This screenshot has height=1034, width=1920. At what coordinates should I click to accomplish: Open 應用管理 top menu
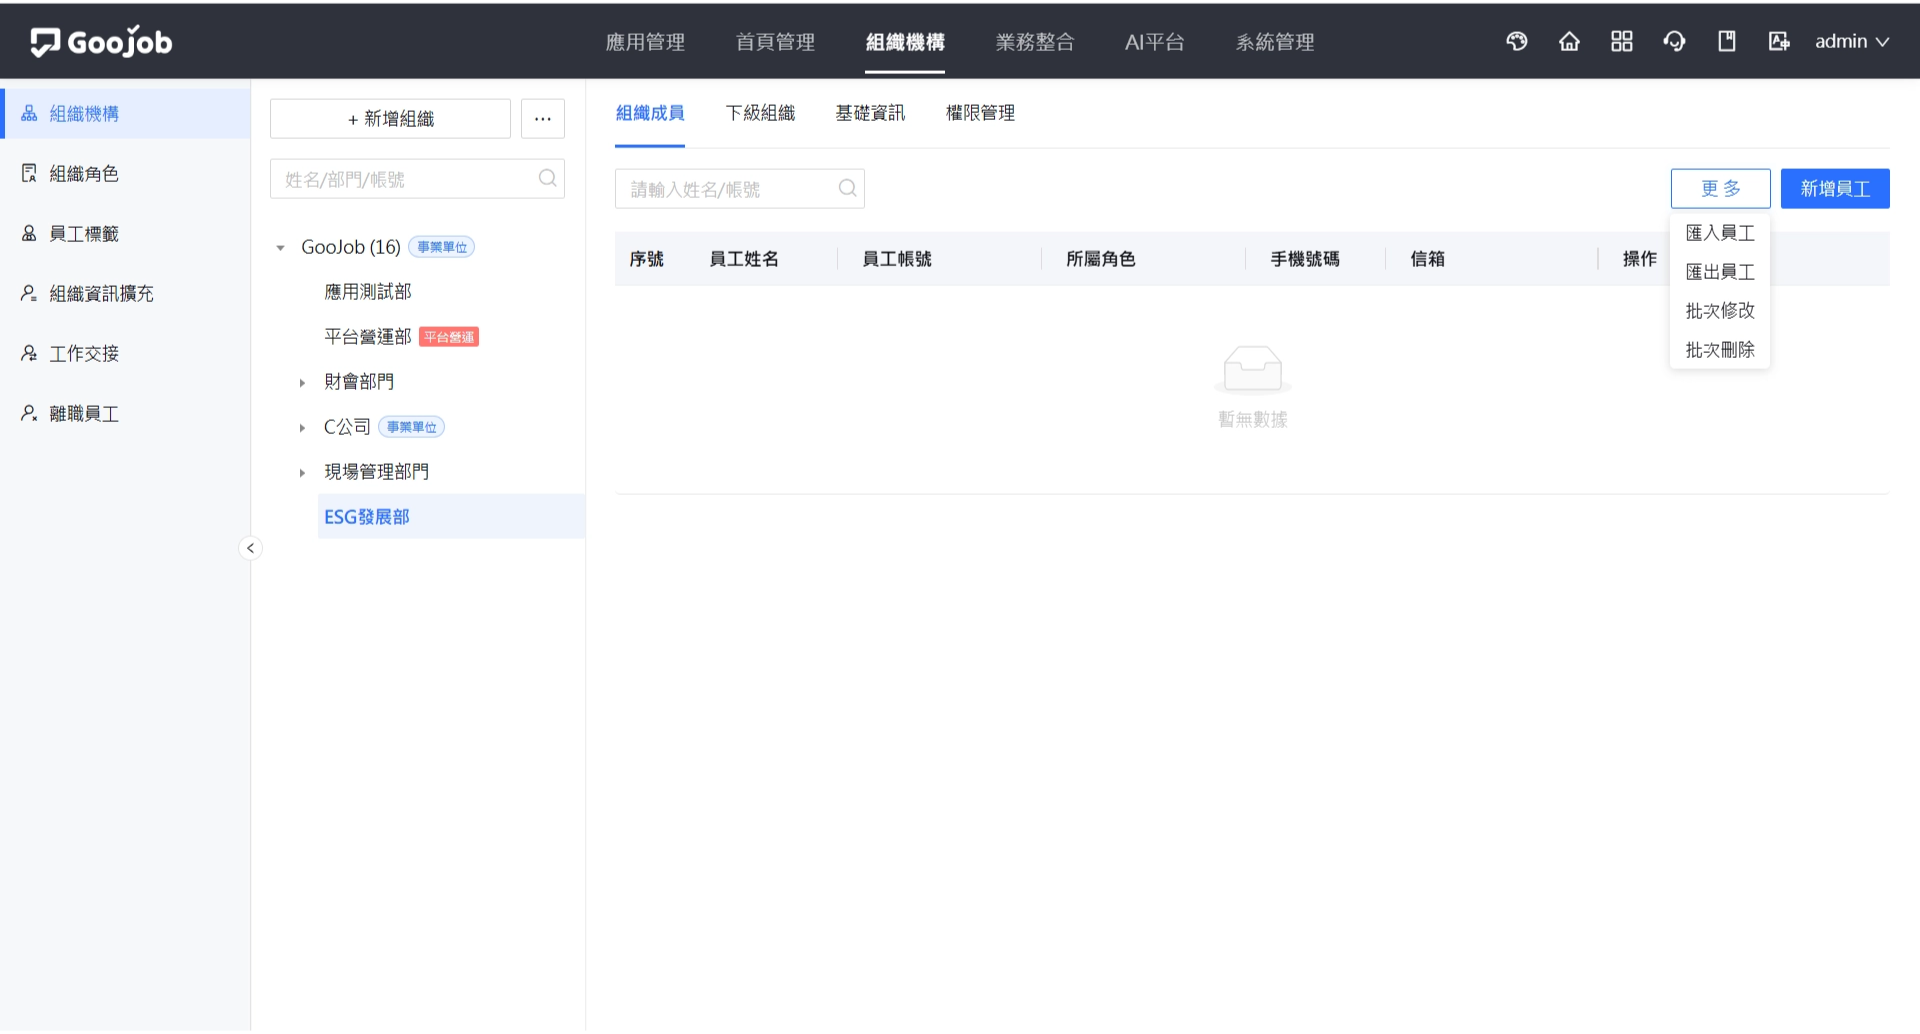645,42
